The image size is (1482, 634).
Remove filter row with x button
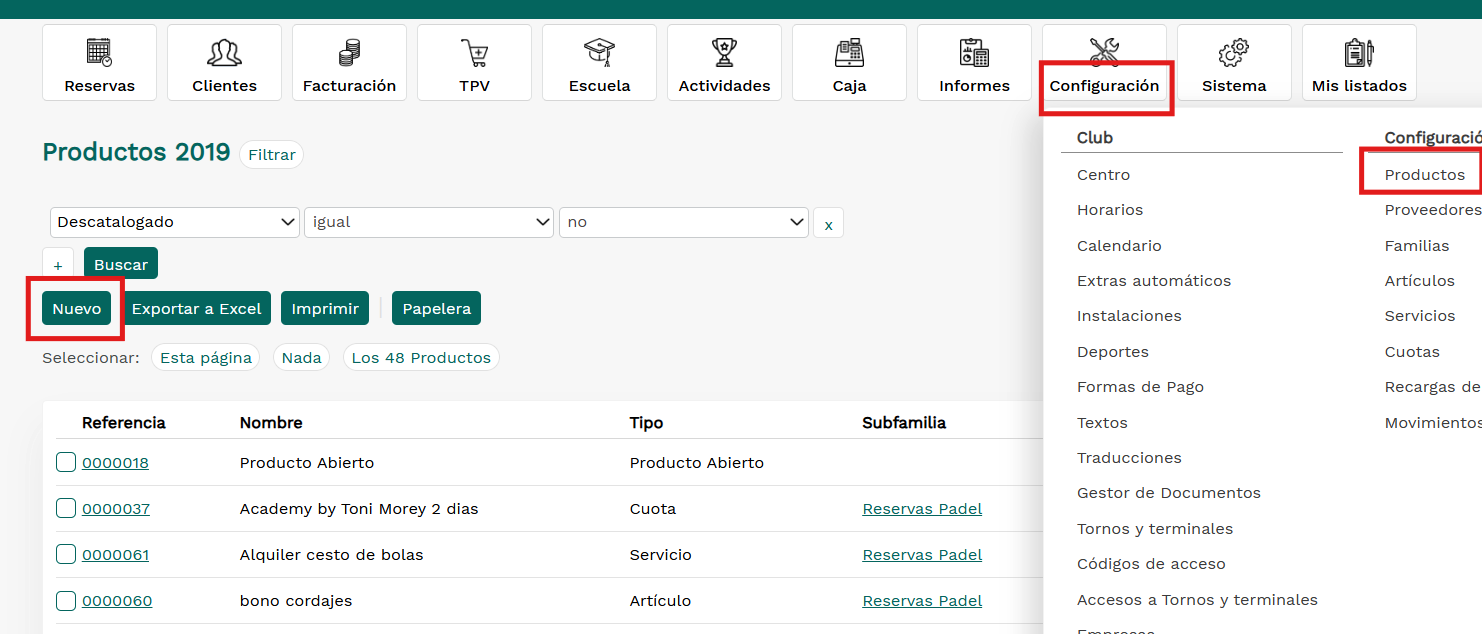pos(828,224)
